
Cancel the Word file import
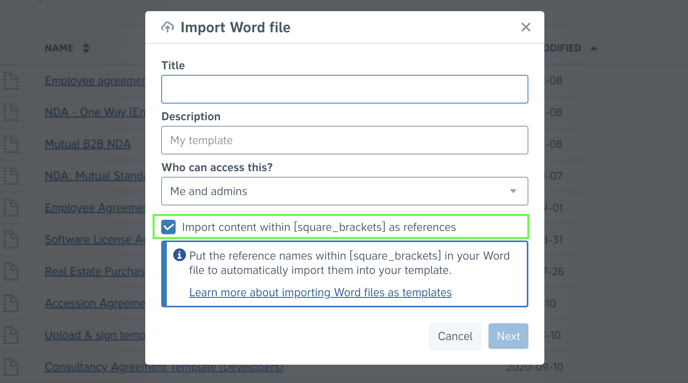(455, 336)
